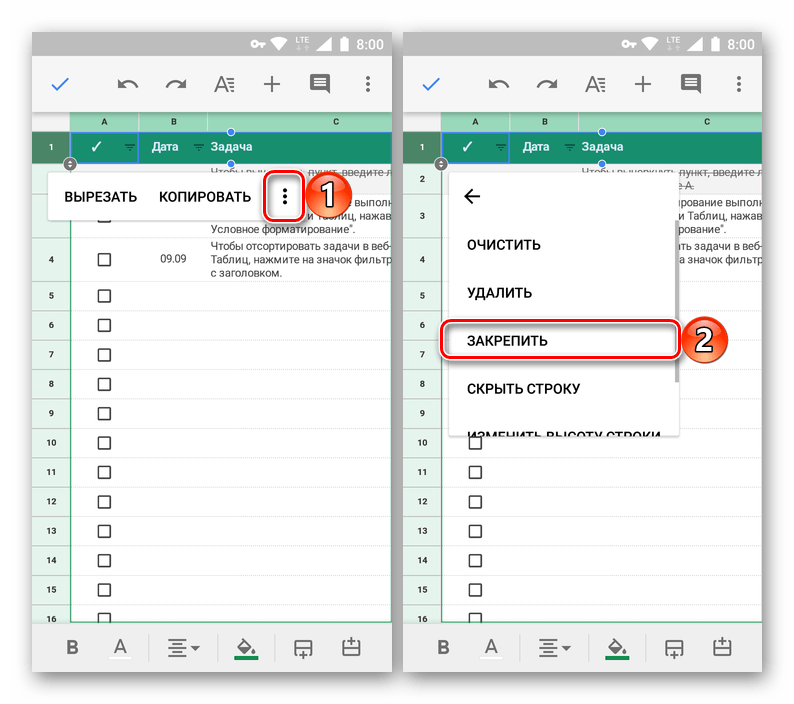This screenshot has width=794, height=704.
Task: Open overflow menu in right screenshot top toolbar
Action: pos(739,84)
